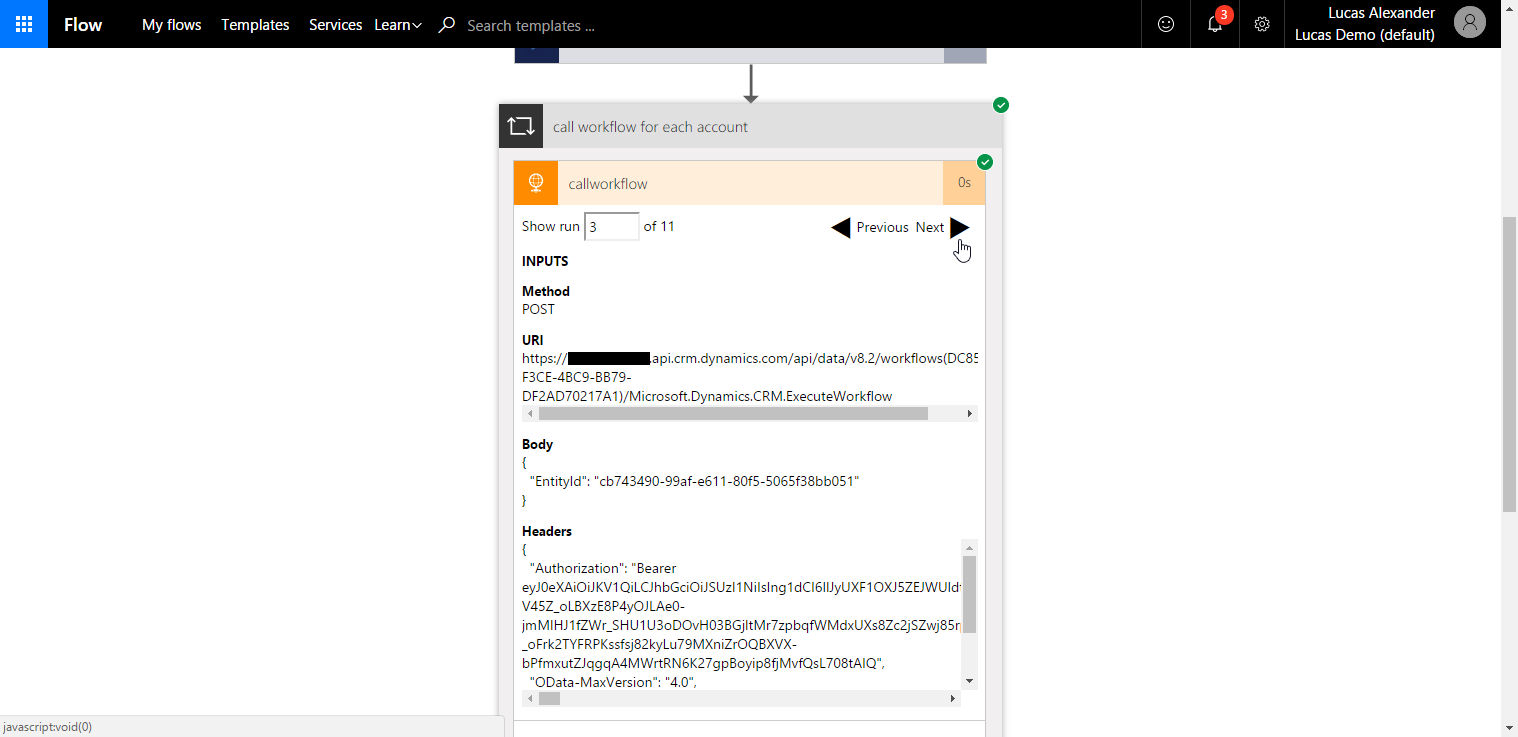
Task: Click URI scrollbar left arrow
Action: 529,413
